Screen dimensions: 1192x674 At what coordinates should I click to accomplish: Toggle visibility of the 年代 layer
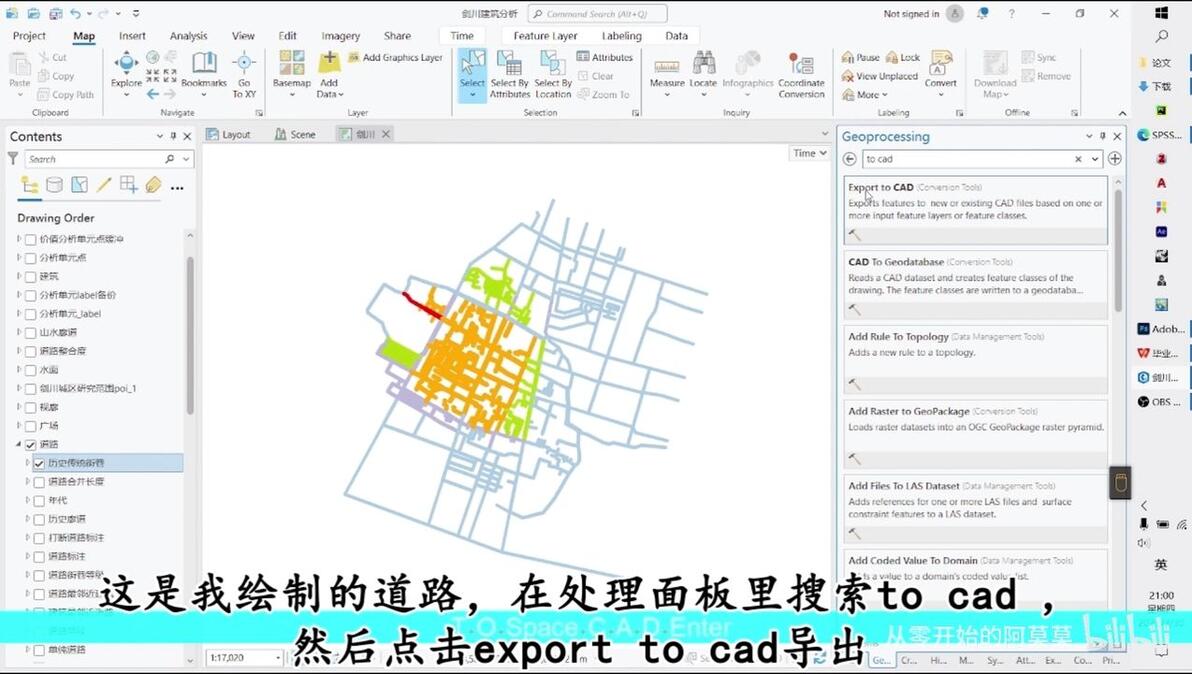tap(39, 501)
